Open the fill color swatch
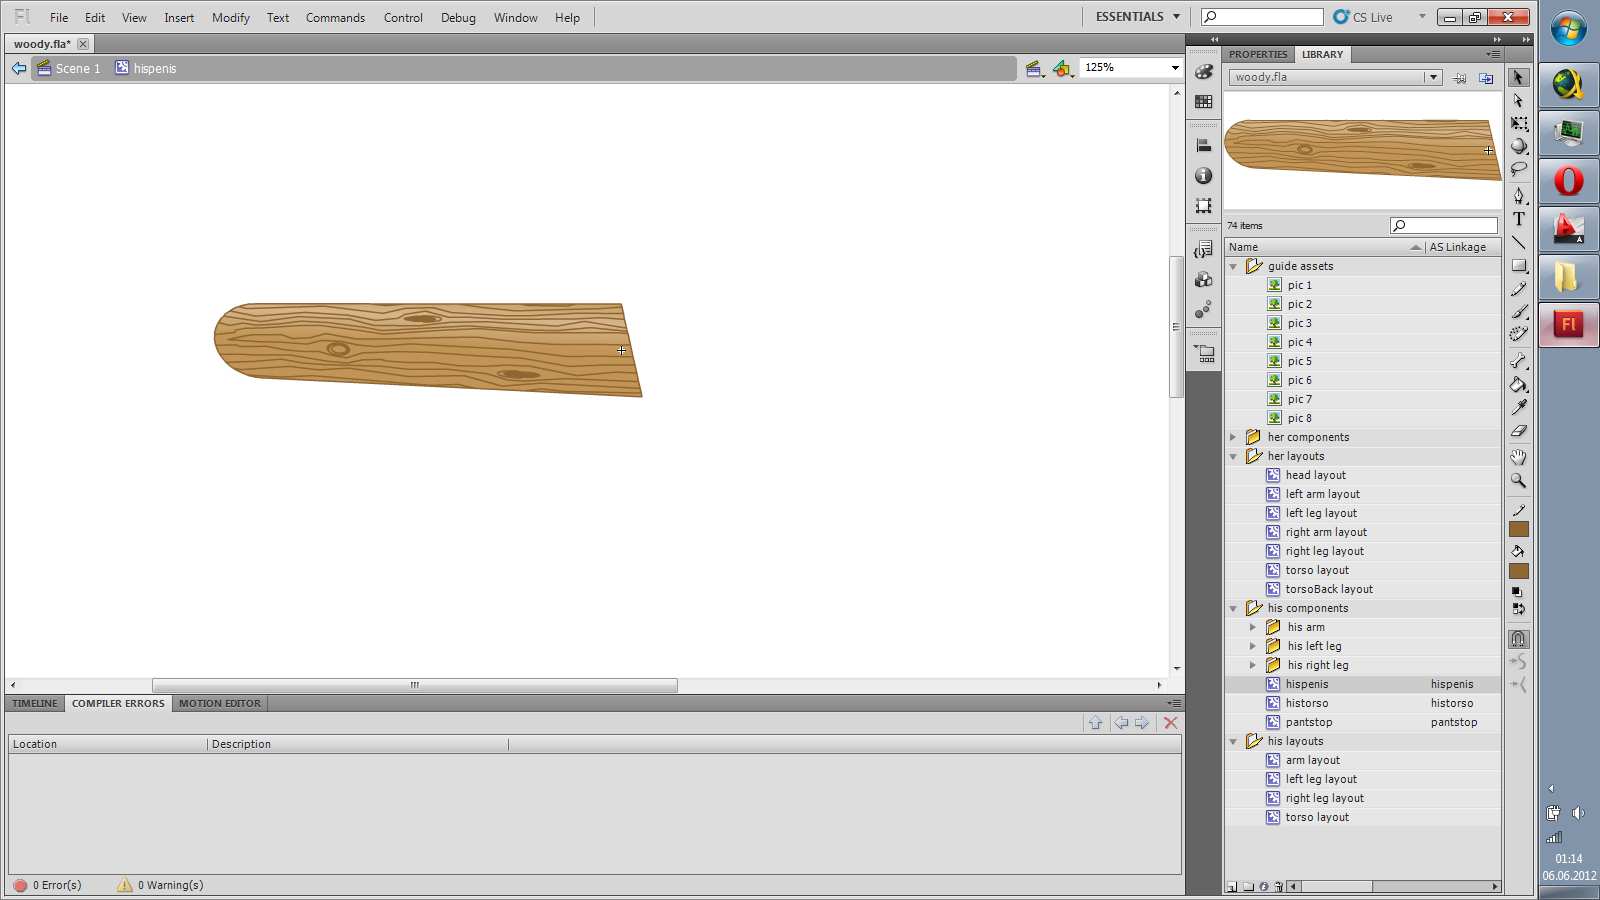This screenshot has height=900, width=1600. tap(1519, 571)
